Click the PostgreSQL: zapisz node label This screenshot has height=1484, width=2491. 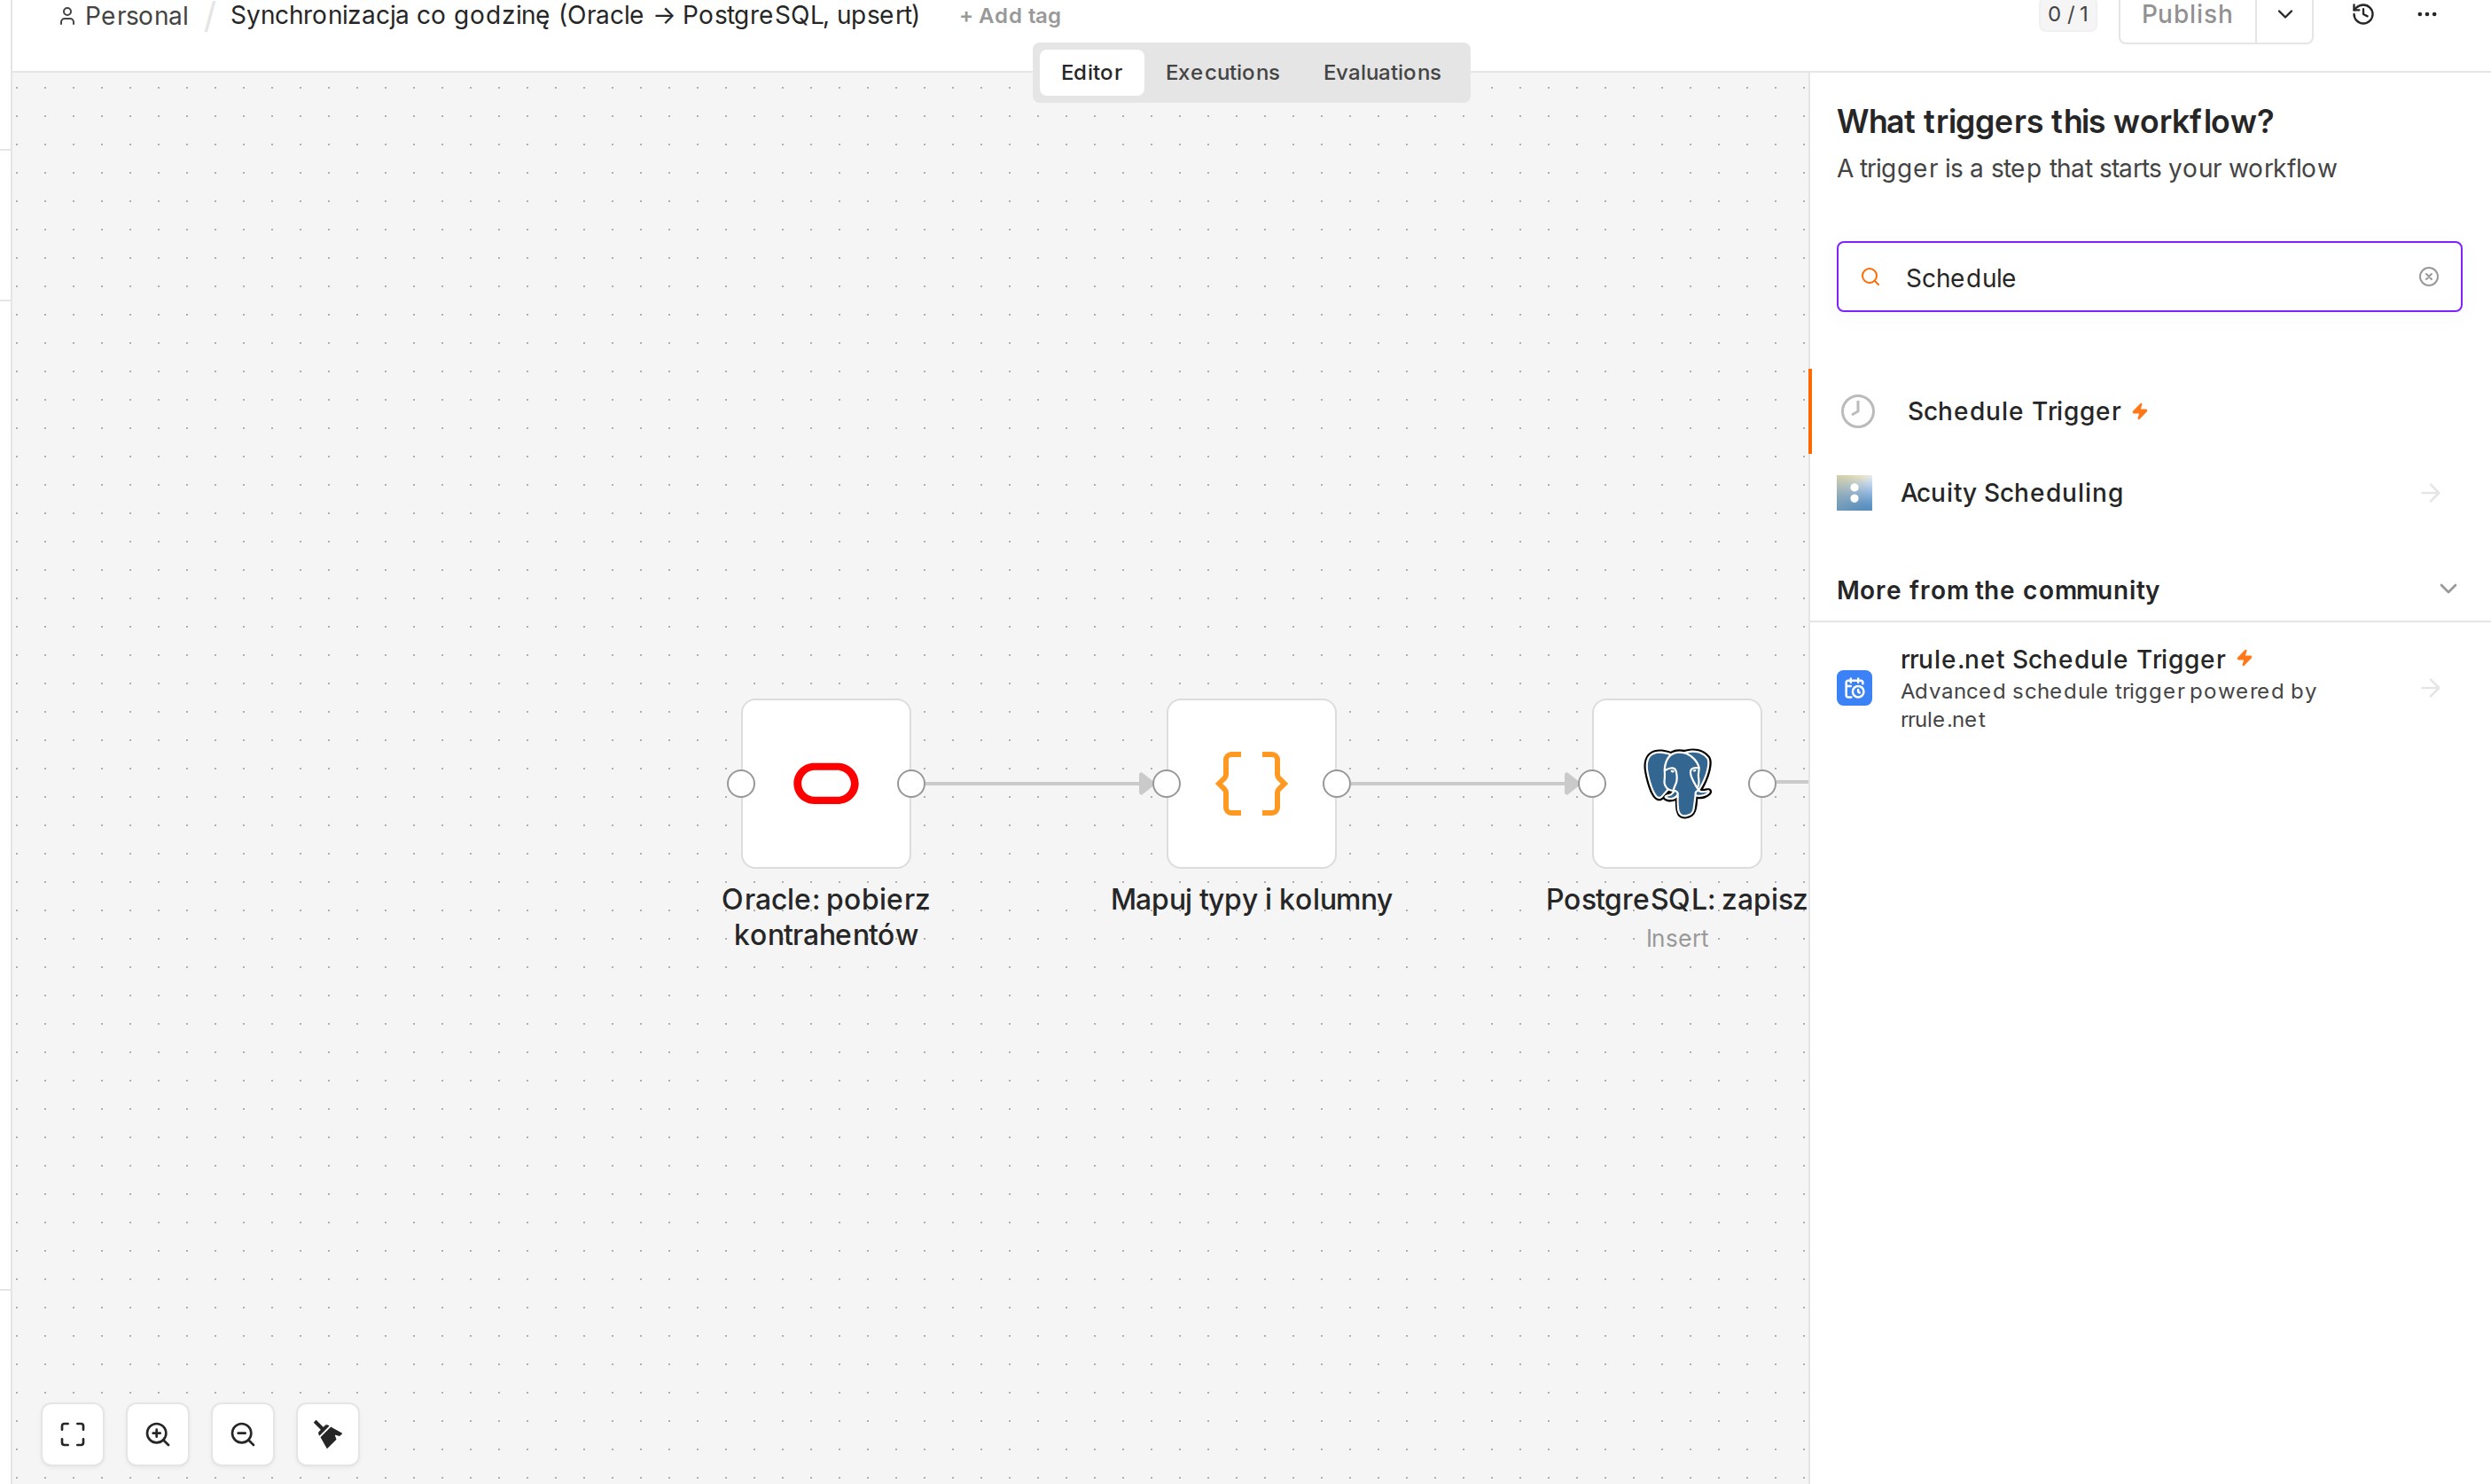click(1676, 900)
